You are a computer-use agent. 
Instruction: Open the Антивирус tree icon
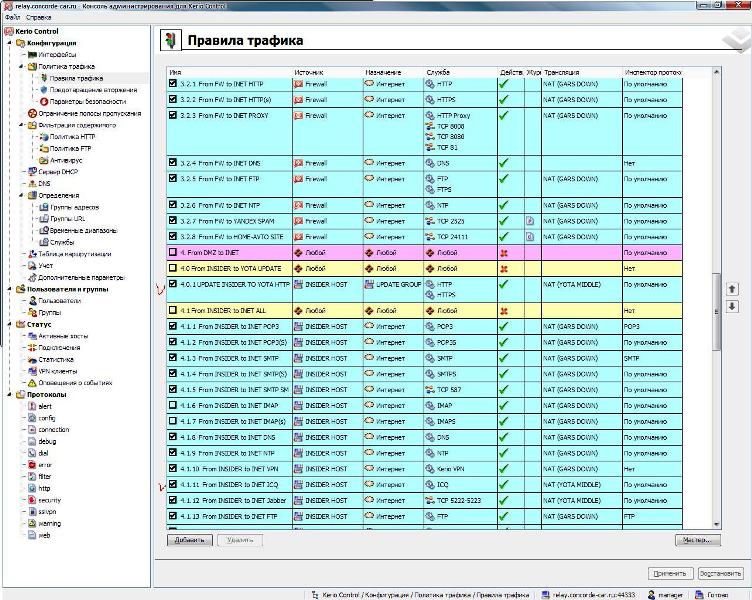coord(44,161)
